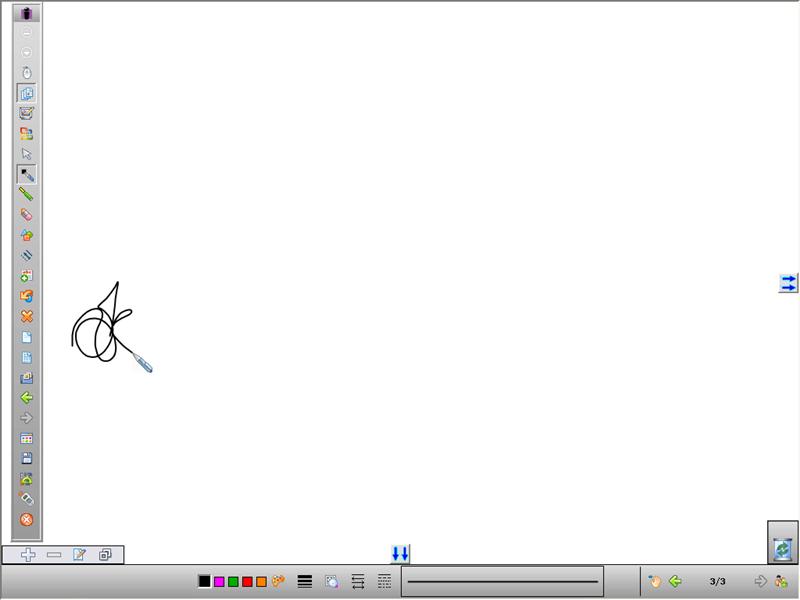Go to previous page using the left toolbar green arrow
800x600 pixels.
(27, 397)
